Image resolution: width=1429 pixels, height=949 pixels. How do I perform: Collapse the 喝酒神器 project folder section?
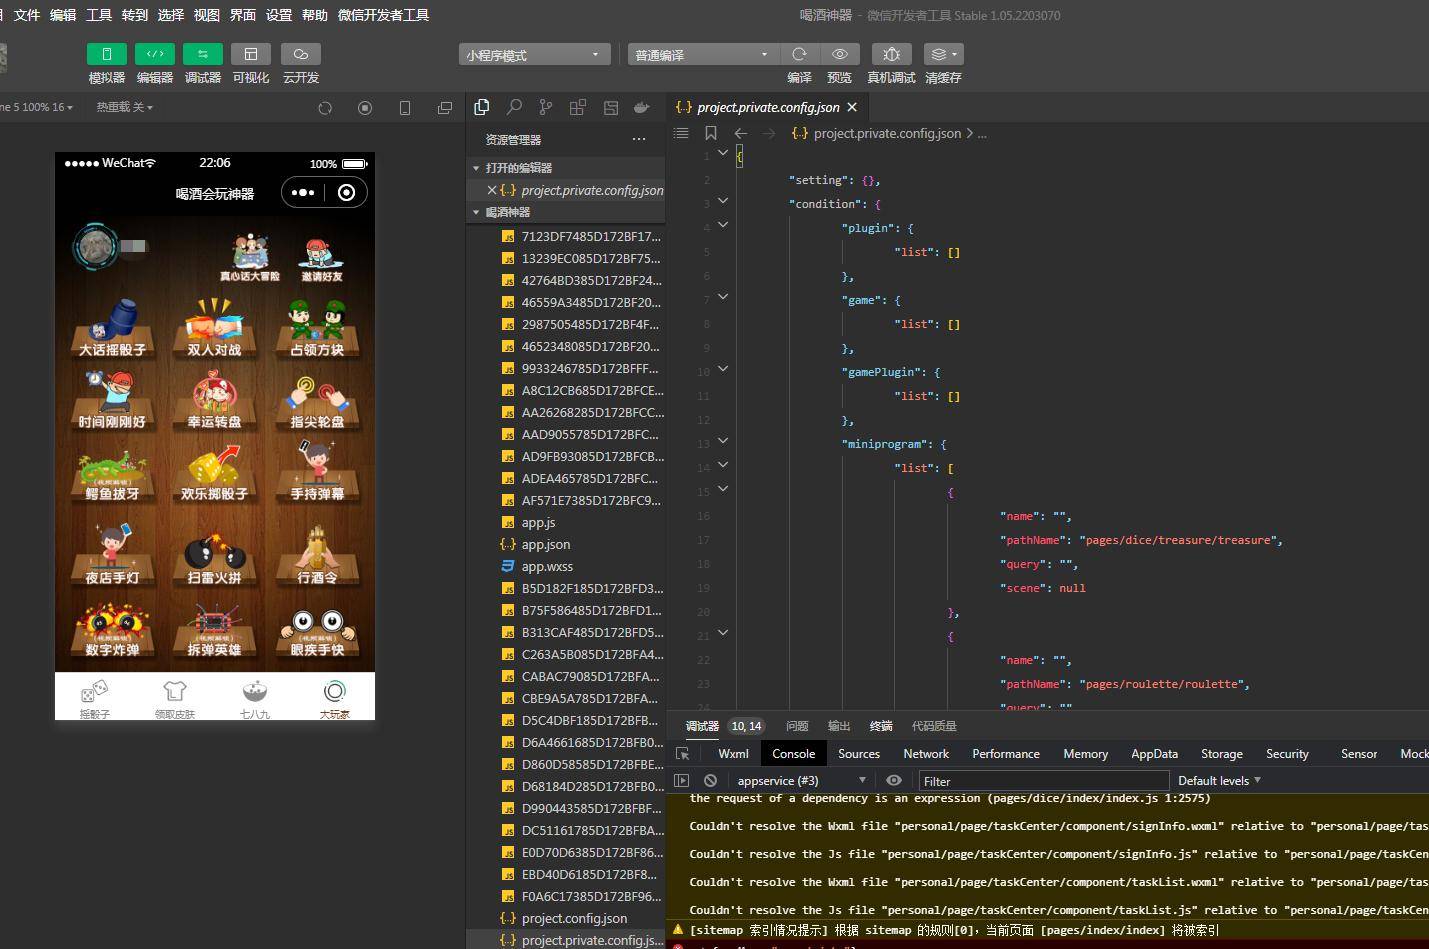click(x=565, y=212)
